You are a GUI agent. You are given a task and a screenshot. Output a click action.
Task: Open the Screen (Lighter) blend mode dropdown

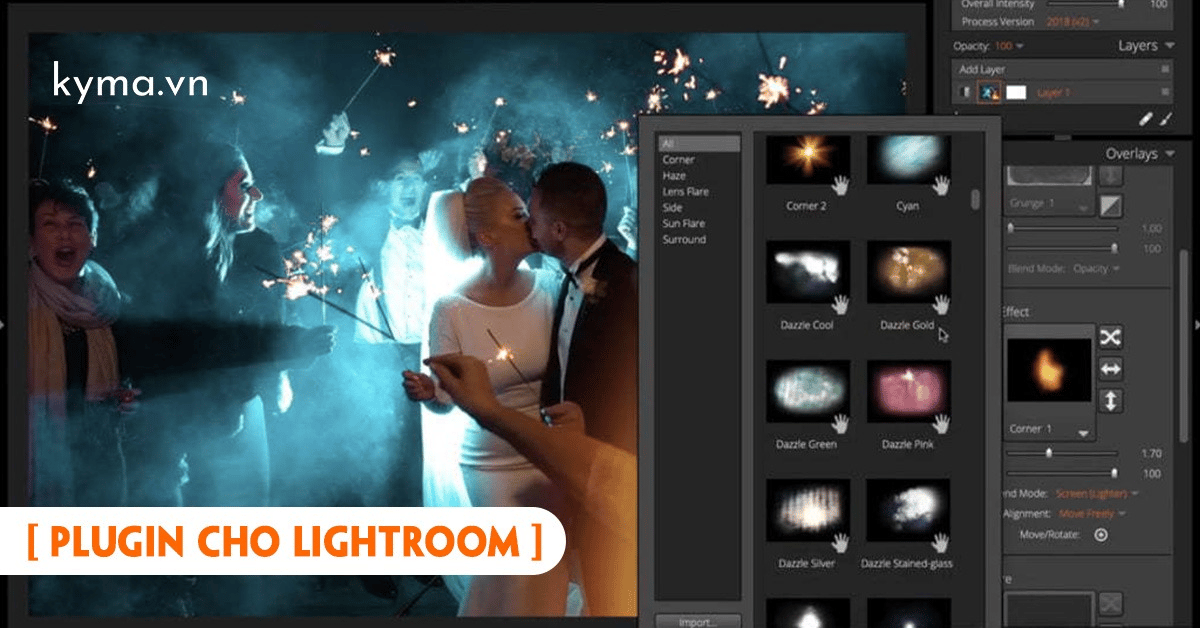pyautogui.click(x=1097, y=493)
